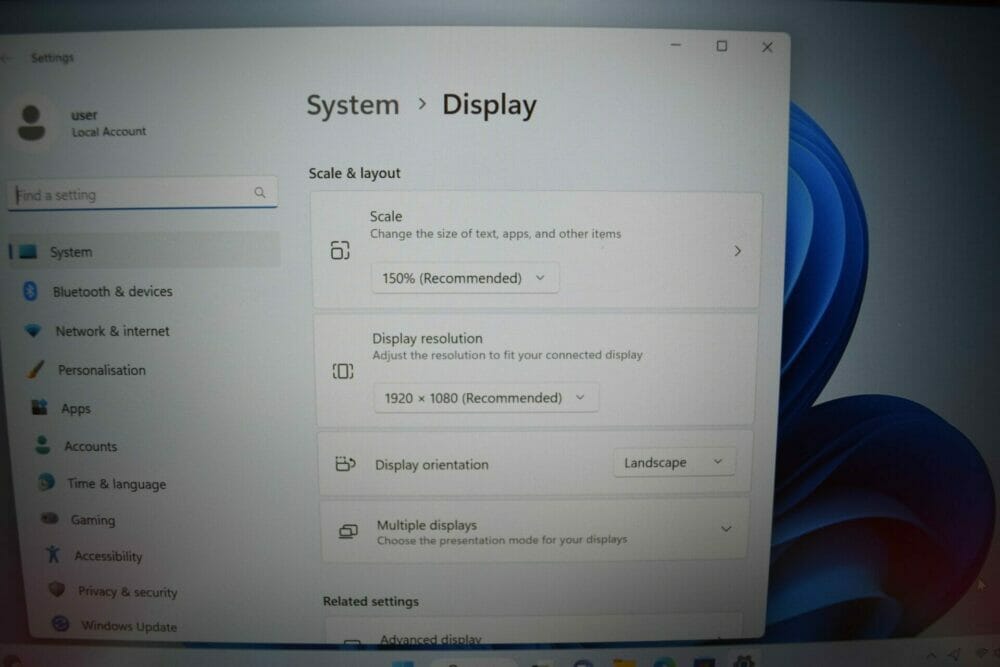Focus the Find a setting search box
Image resolution: width=1000 pixels, height=667 pixels.
[x=142, y=194]
